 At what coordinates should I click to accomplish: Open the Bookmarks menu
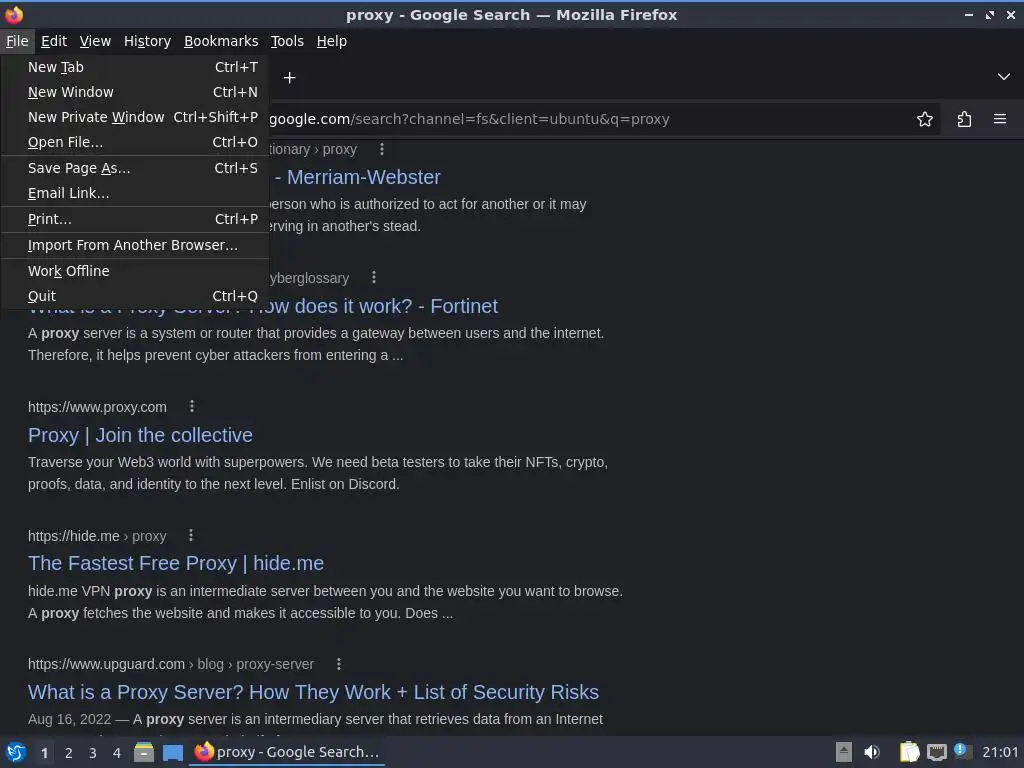(221, 41)
